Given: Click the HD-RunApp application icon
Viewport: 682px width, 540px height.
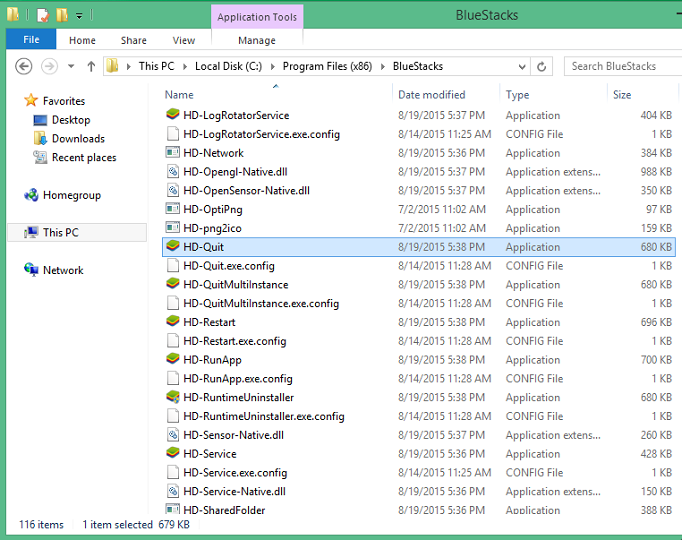Looking at the screenshot, I should pyautogui.click(x=173, y=359).
